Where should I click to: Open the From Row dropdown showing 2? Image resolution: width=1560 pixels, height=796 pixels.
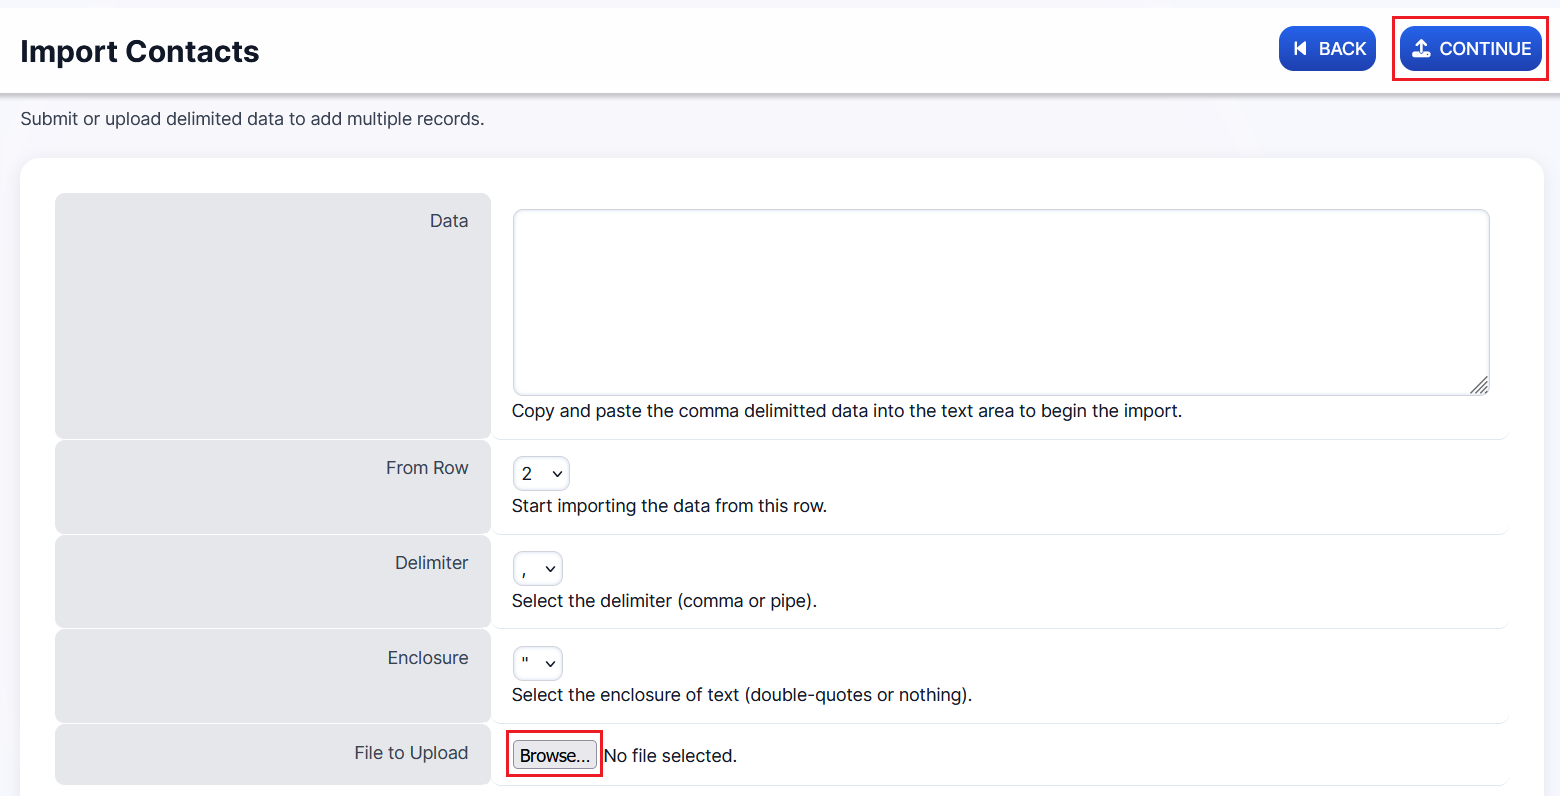(540, 474)
